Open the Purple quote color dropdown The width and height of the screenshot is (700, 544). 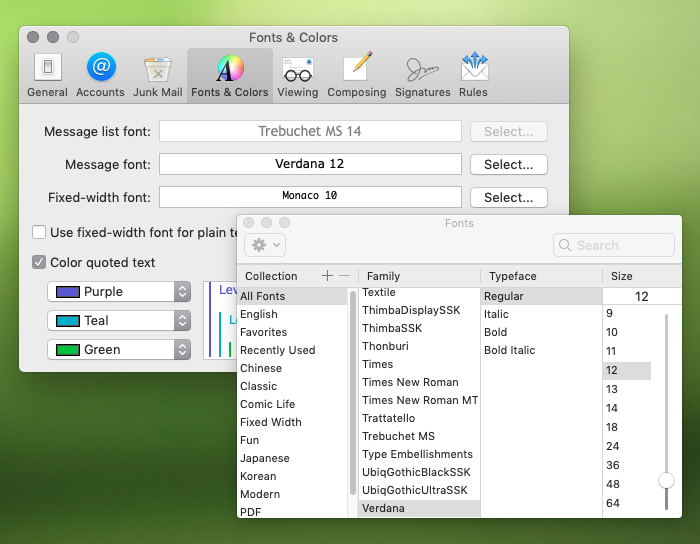tap(118, 292)
